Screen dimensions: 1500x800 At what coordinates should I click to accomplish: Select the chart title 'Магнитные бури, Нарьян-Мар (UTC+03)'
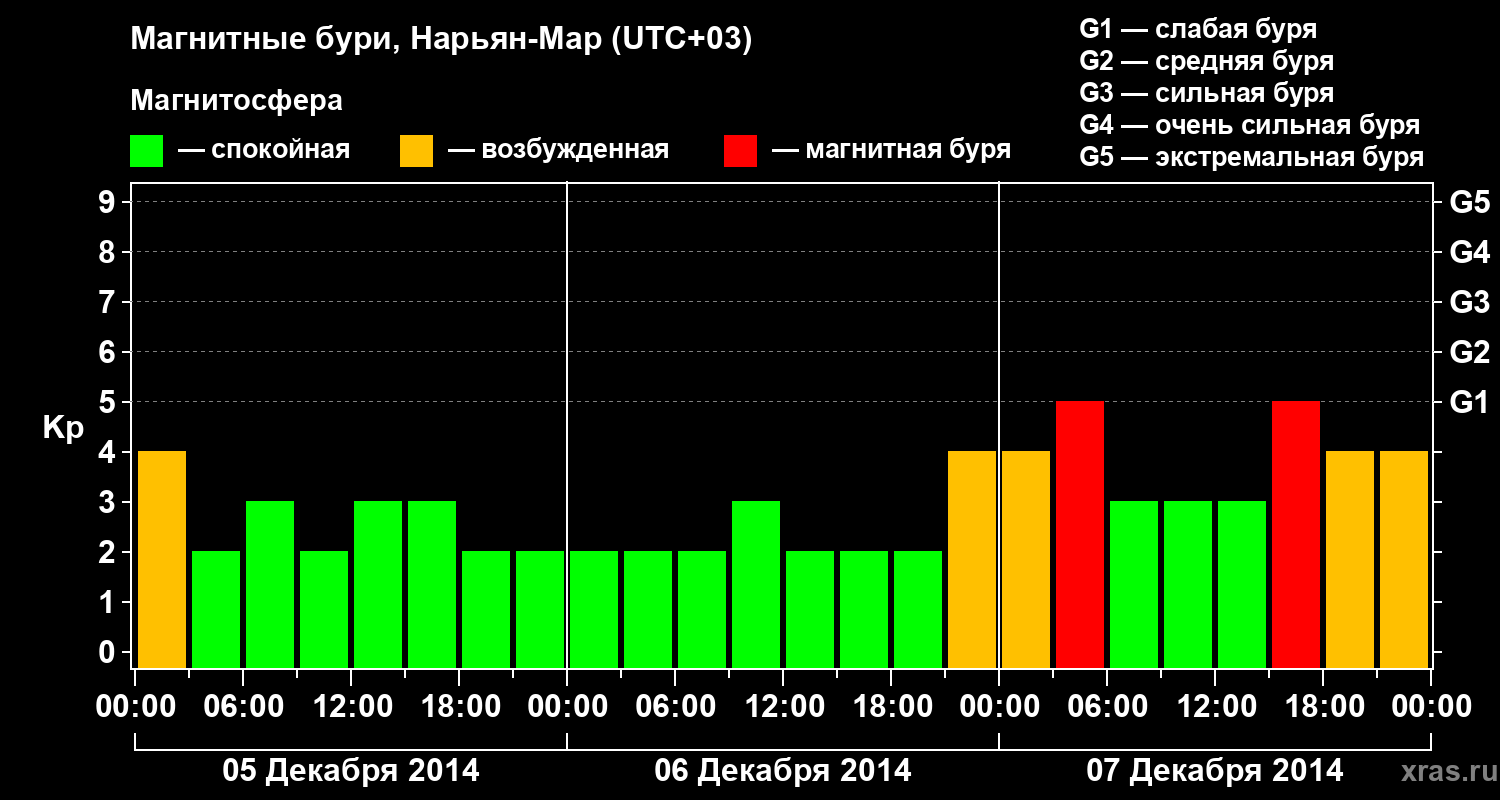click(x=441, y=40)
